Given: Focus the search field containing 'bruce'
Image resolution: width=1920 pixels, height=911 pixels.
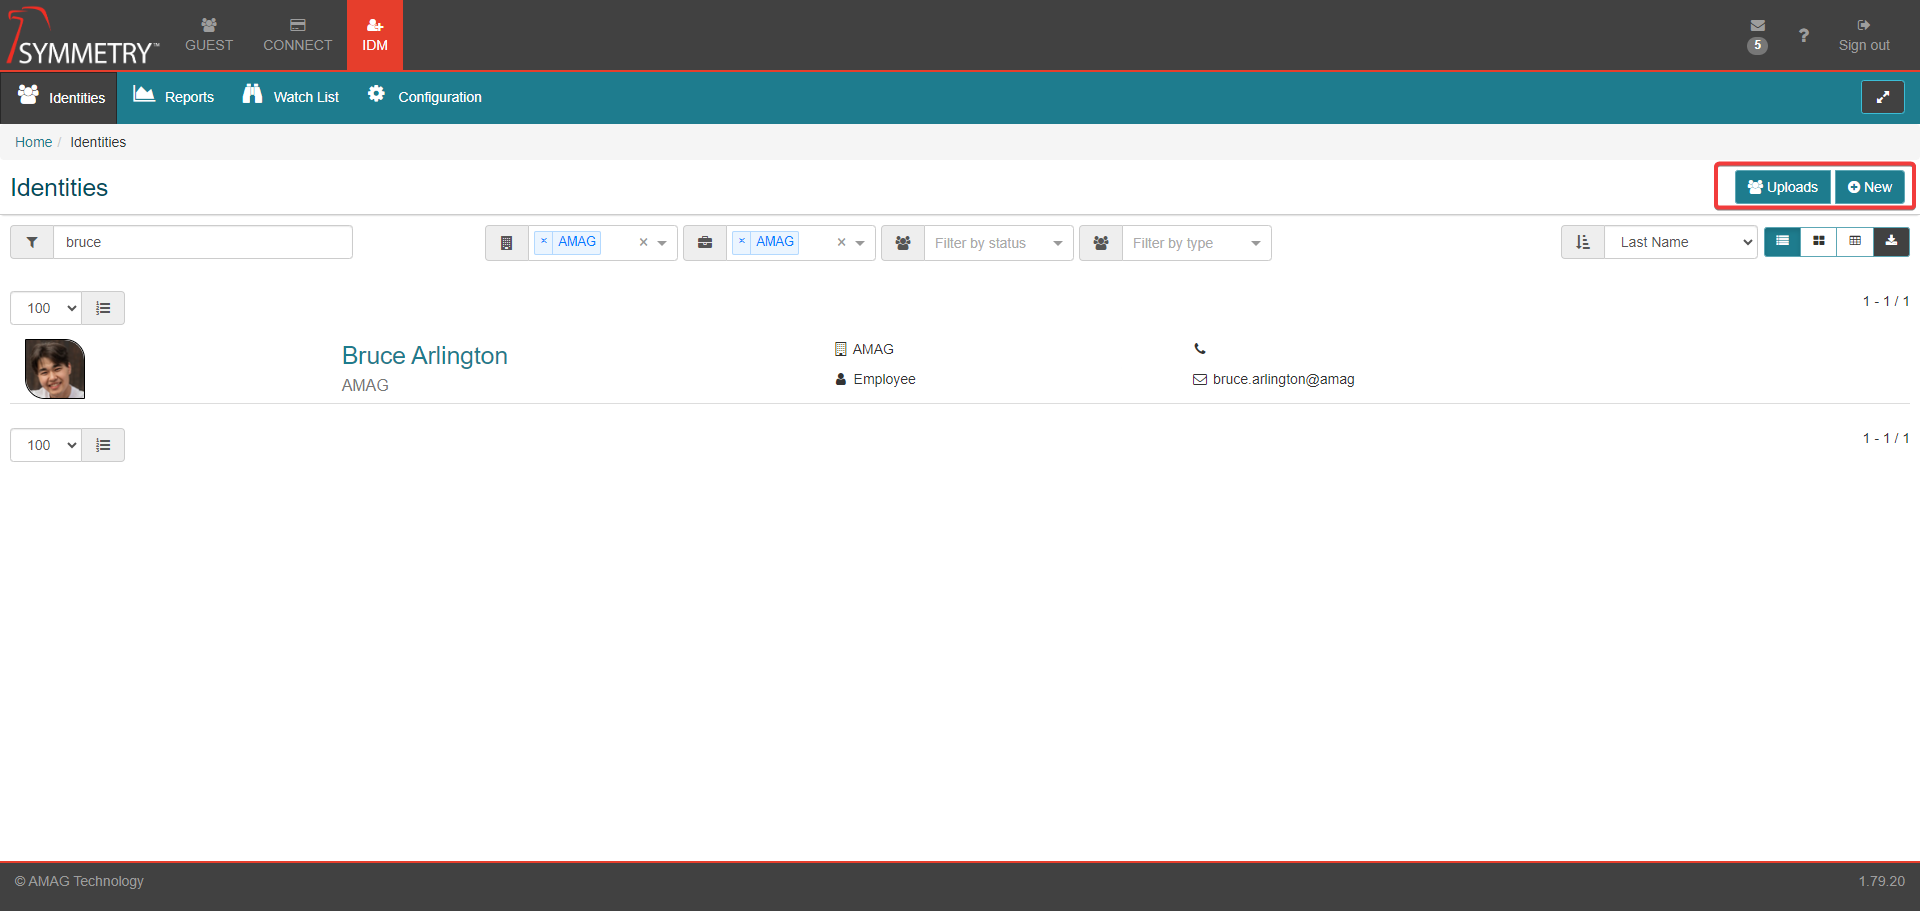Looking at the screenshot, I should tap(203, 242).
